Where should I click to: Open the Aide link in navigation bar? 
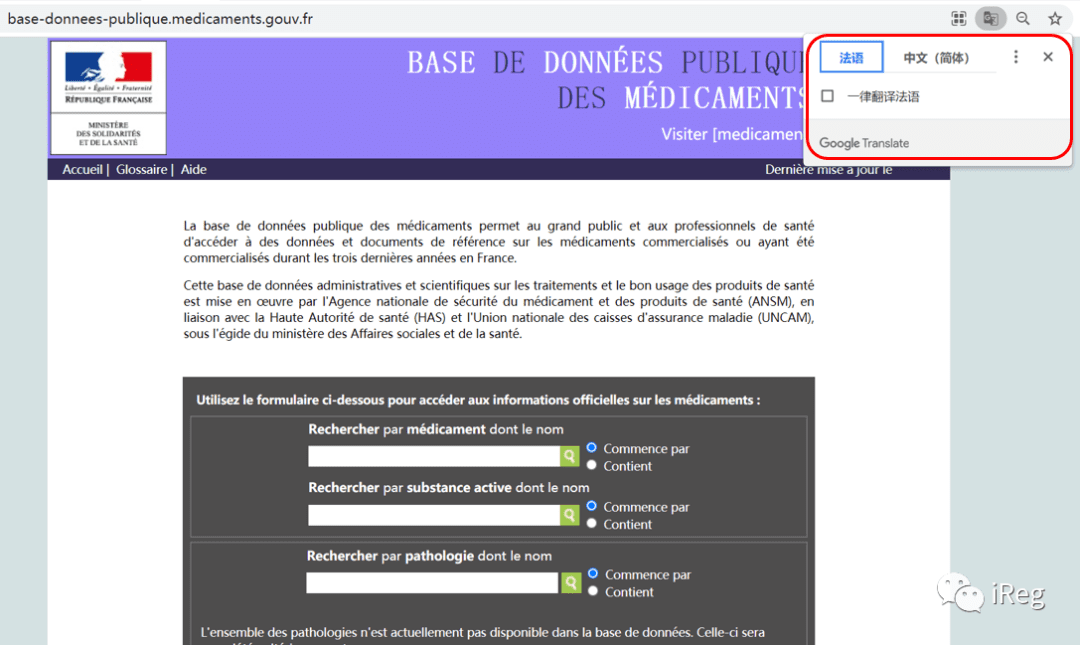[194, 170]
